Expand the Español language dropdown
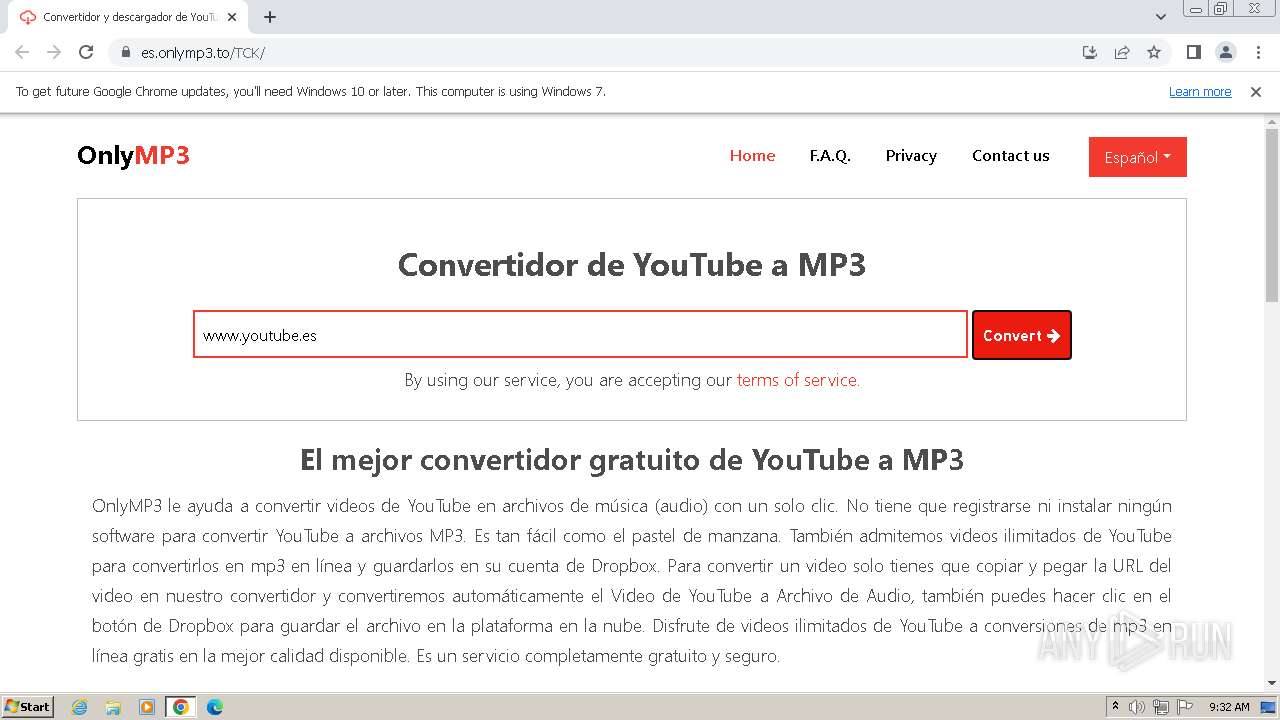This screenshot has width=1280, height=720. (x=1138, y=157)
